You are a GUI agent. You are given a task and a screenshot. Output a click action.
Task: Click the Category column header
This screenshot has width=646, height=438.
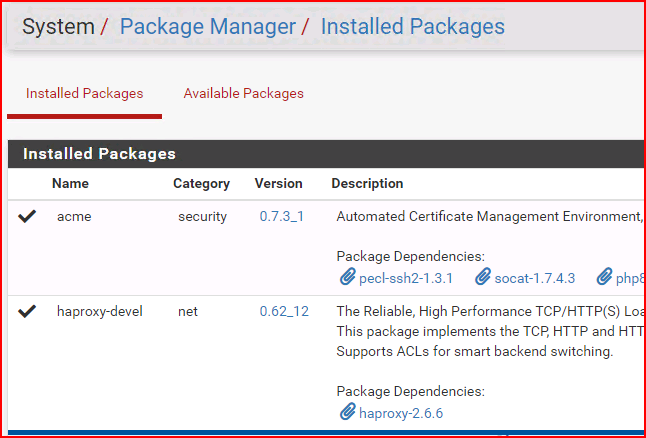[x=201, y=184]
